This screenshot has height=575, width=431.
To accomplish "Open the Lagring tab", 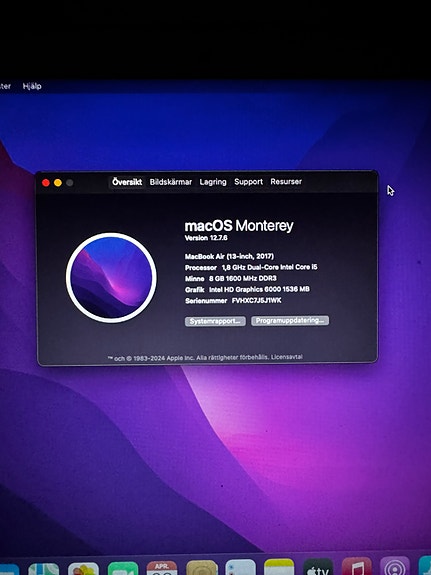I will click(x=213, y=182).
